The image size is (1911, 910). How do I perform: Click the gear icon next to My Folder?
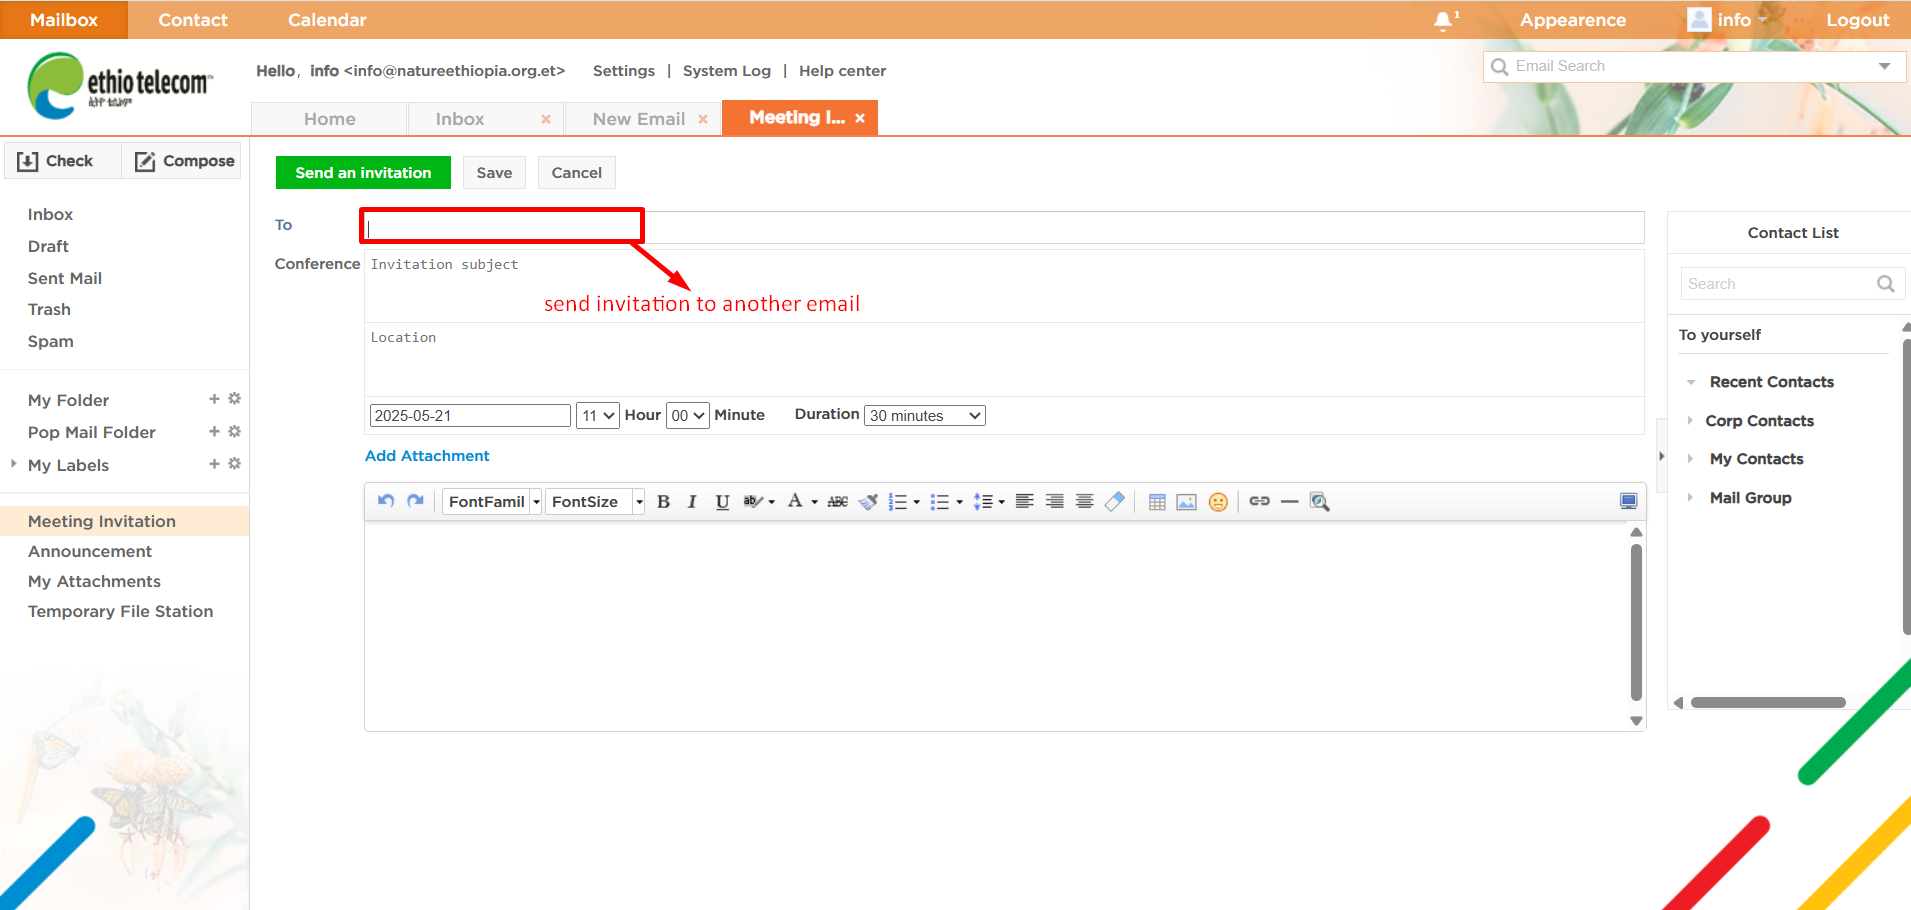pyautogui.click(x=235, y=399)
